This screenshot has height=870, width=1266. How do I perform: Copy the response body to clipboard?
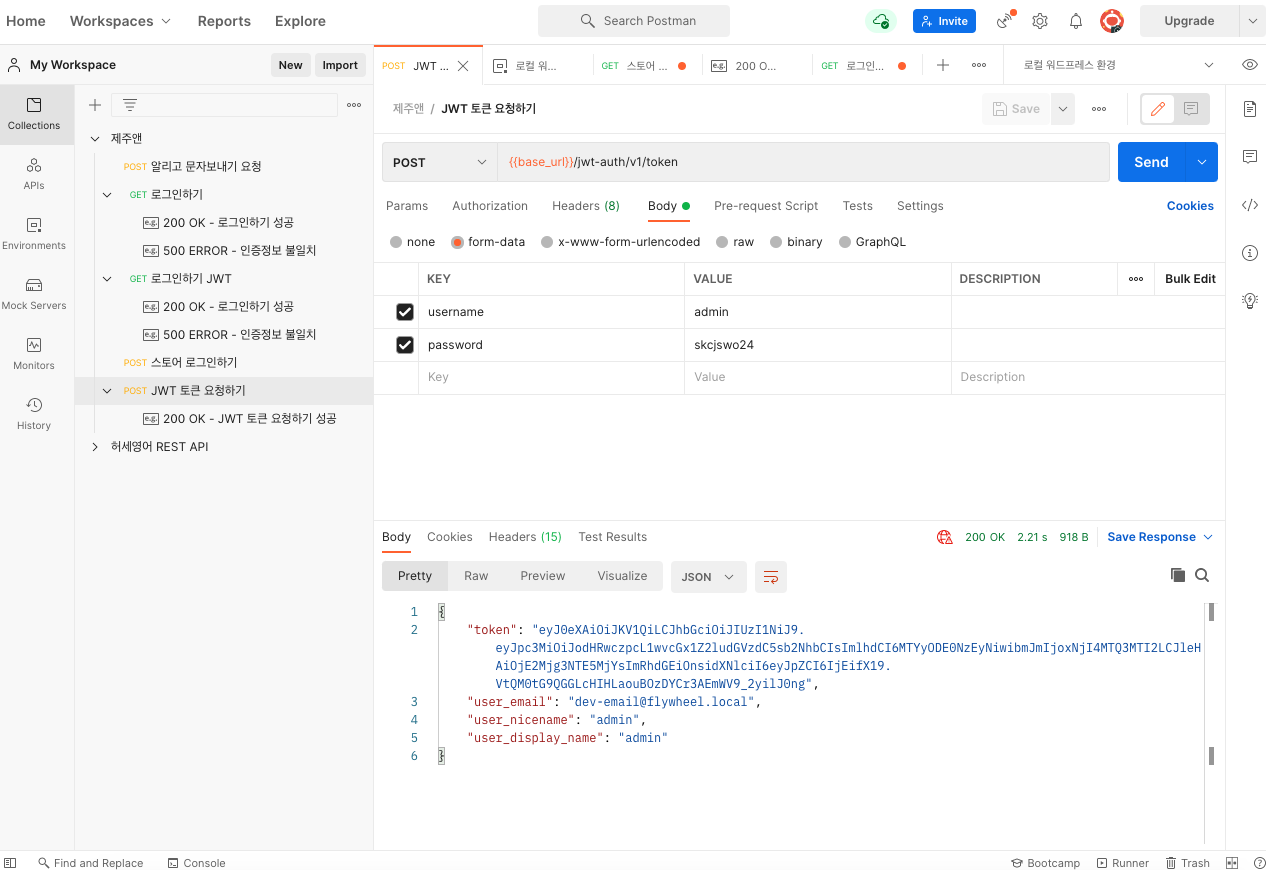pos(1178,575)
